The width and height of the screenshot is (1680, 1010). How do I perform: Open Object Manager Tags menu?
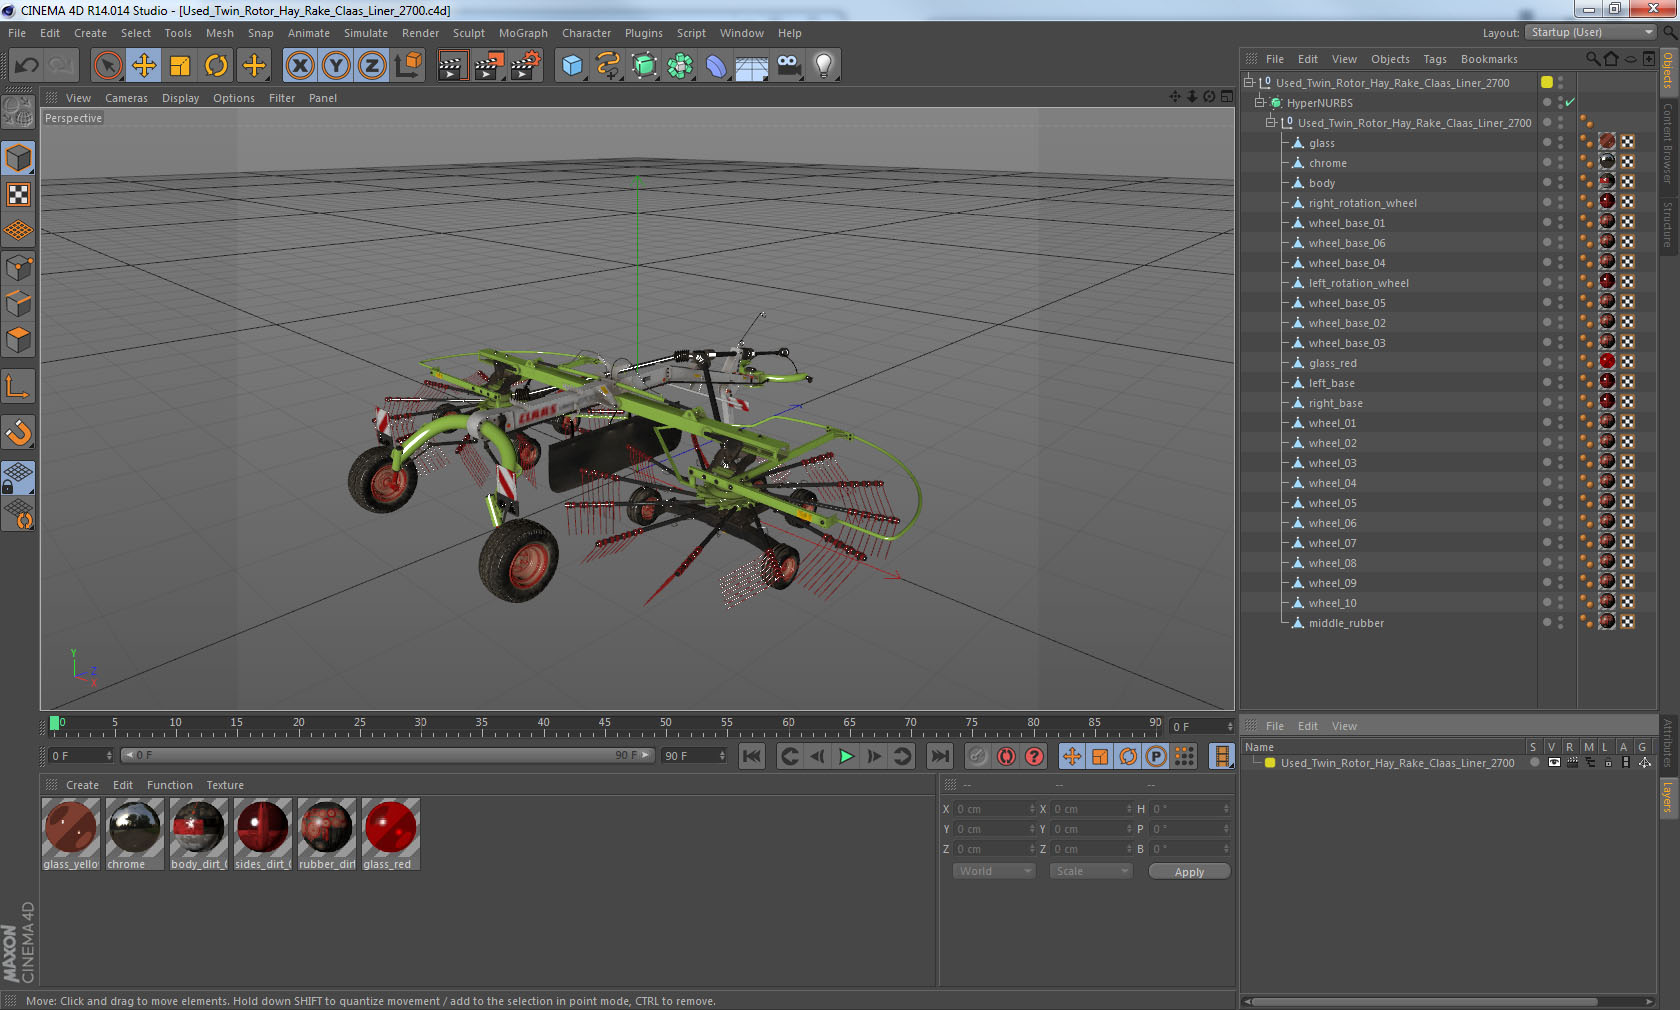click(x=1435, y=59)
